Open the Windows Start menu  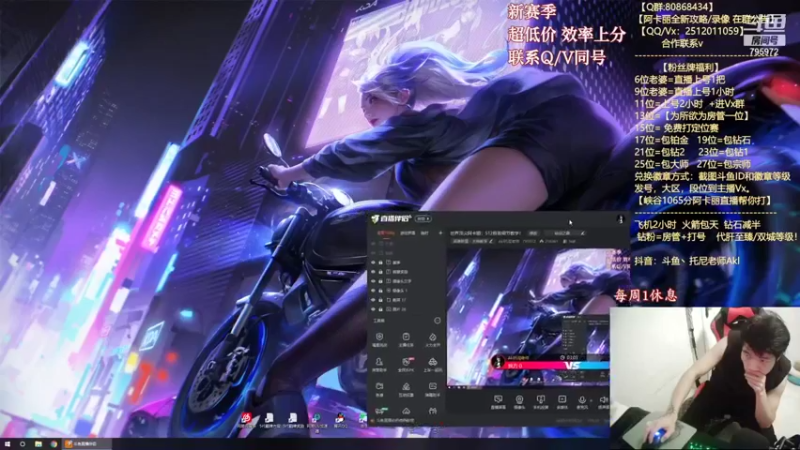[7, 444]
